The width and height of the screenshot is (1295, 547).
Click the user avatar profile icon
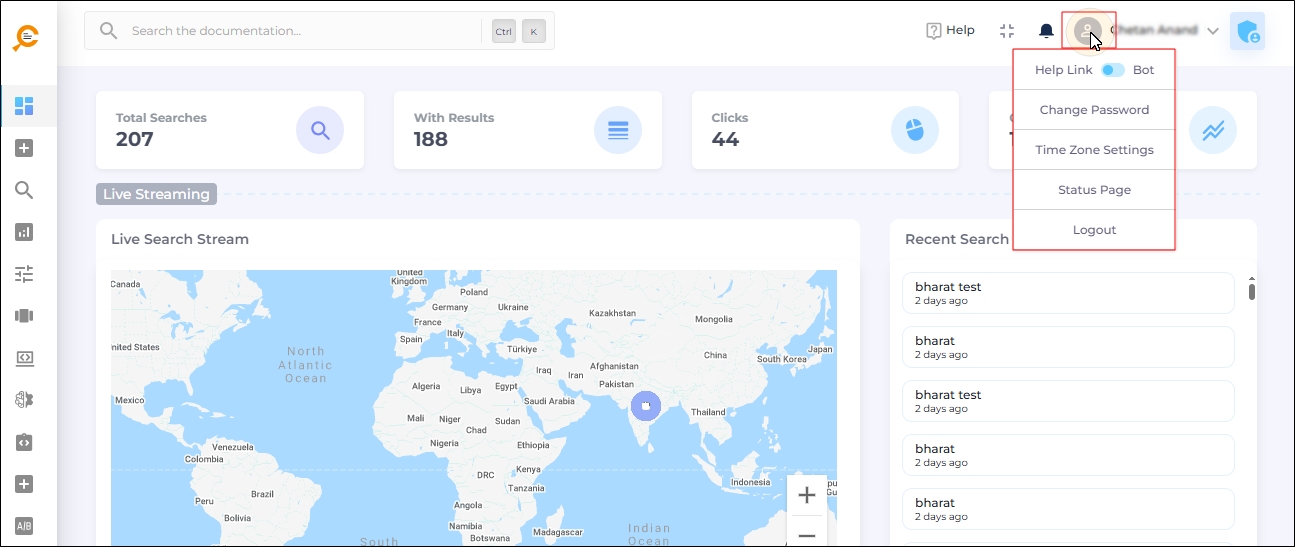point(1087,31)
